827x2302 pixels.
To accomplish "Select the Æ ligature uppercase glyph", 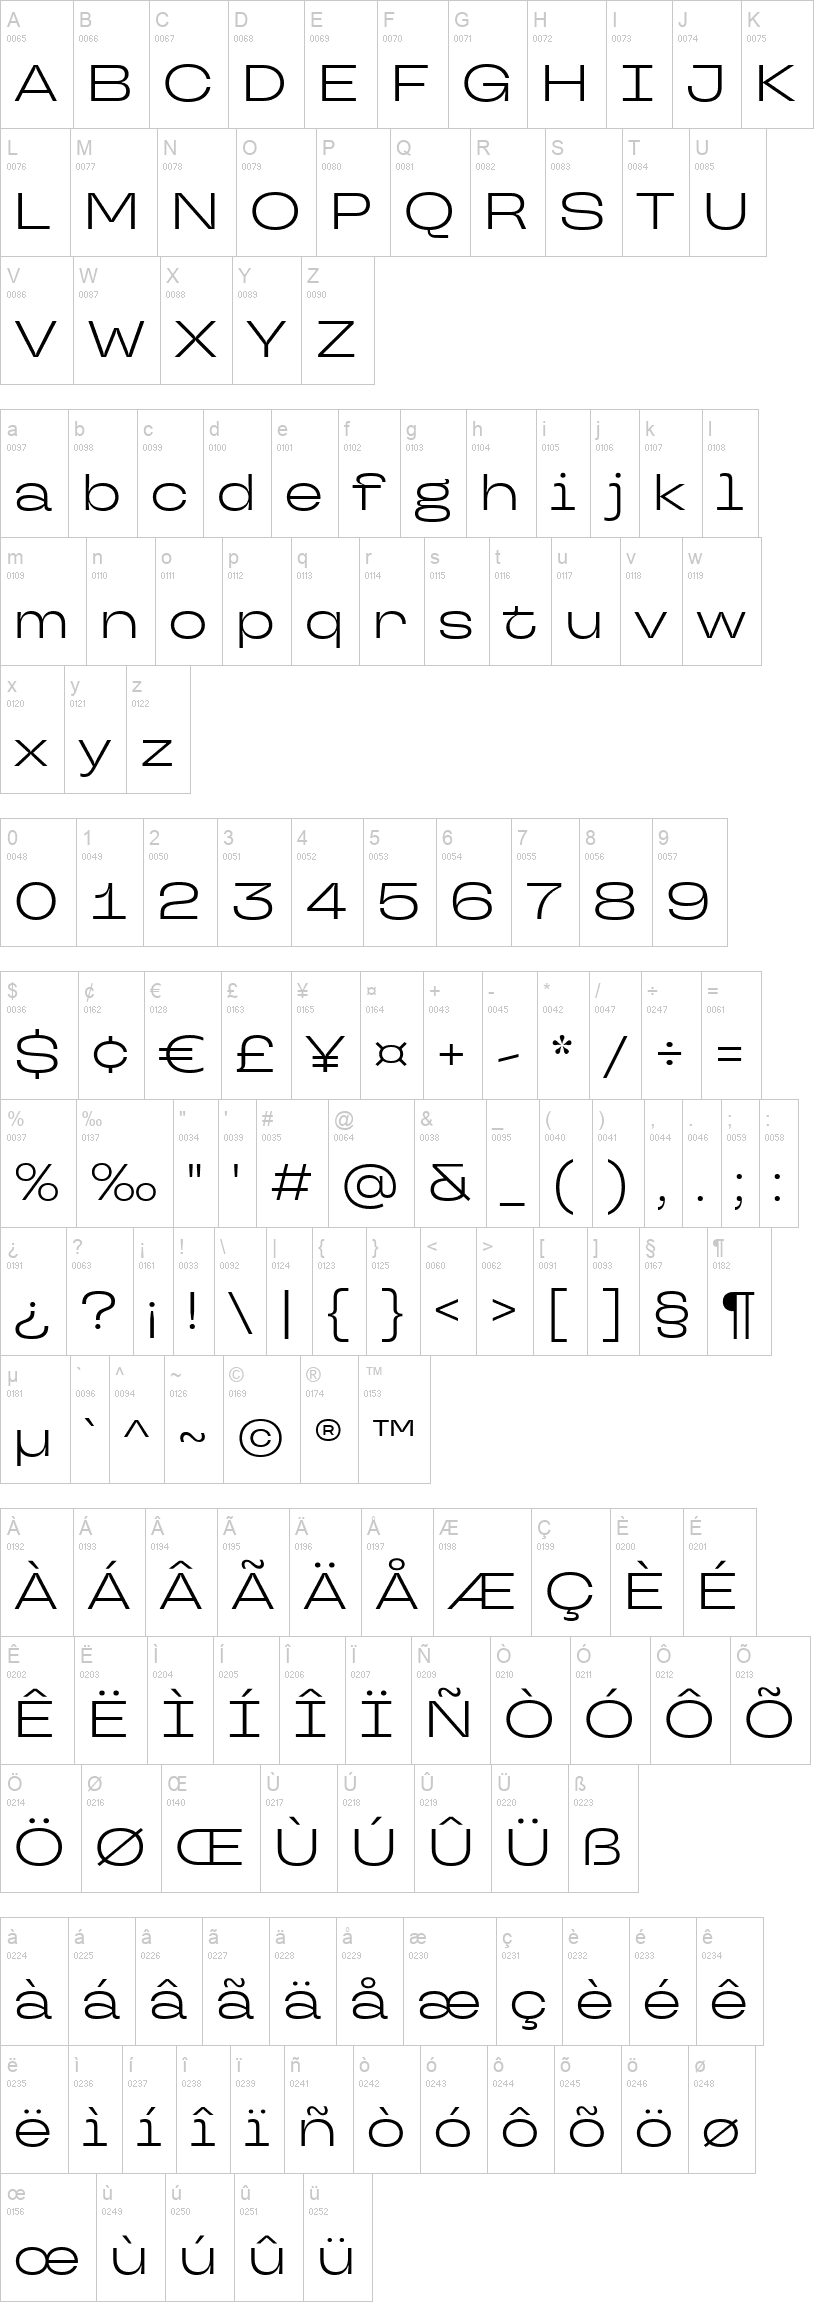I will pyautogui.click(x=482, y=1590).
